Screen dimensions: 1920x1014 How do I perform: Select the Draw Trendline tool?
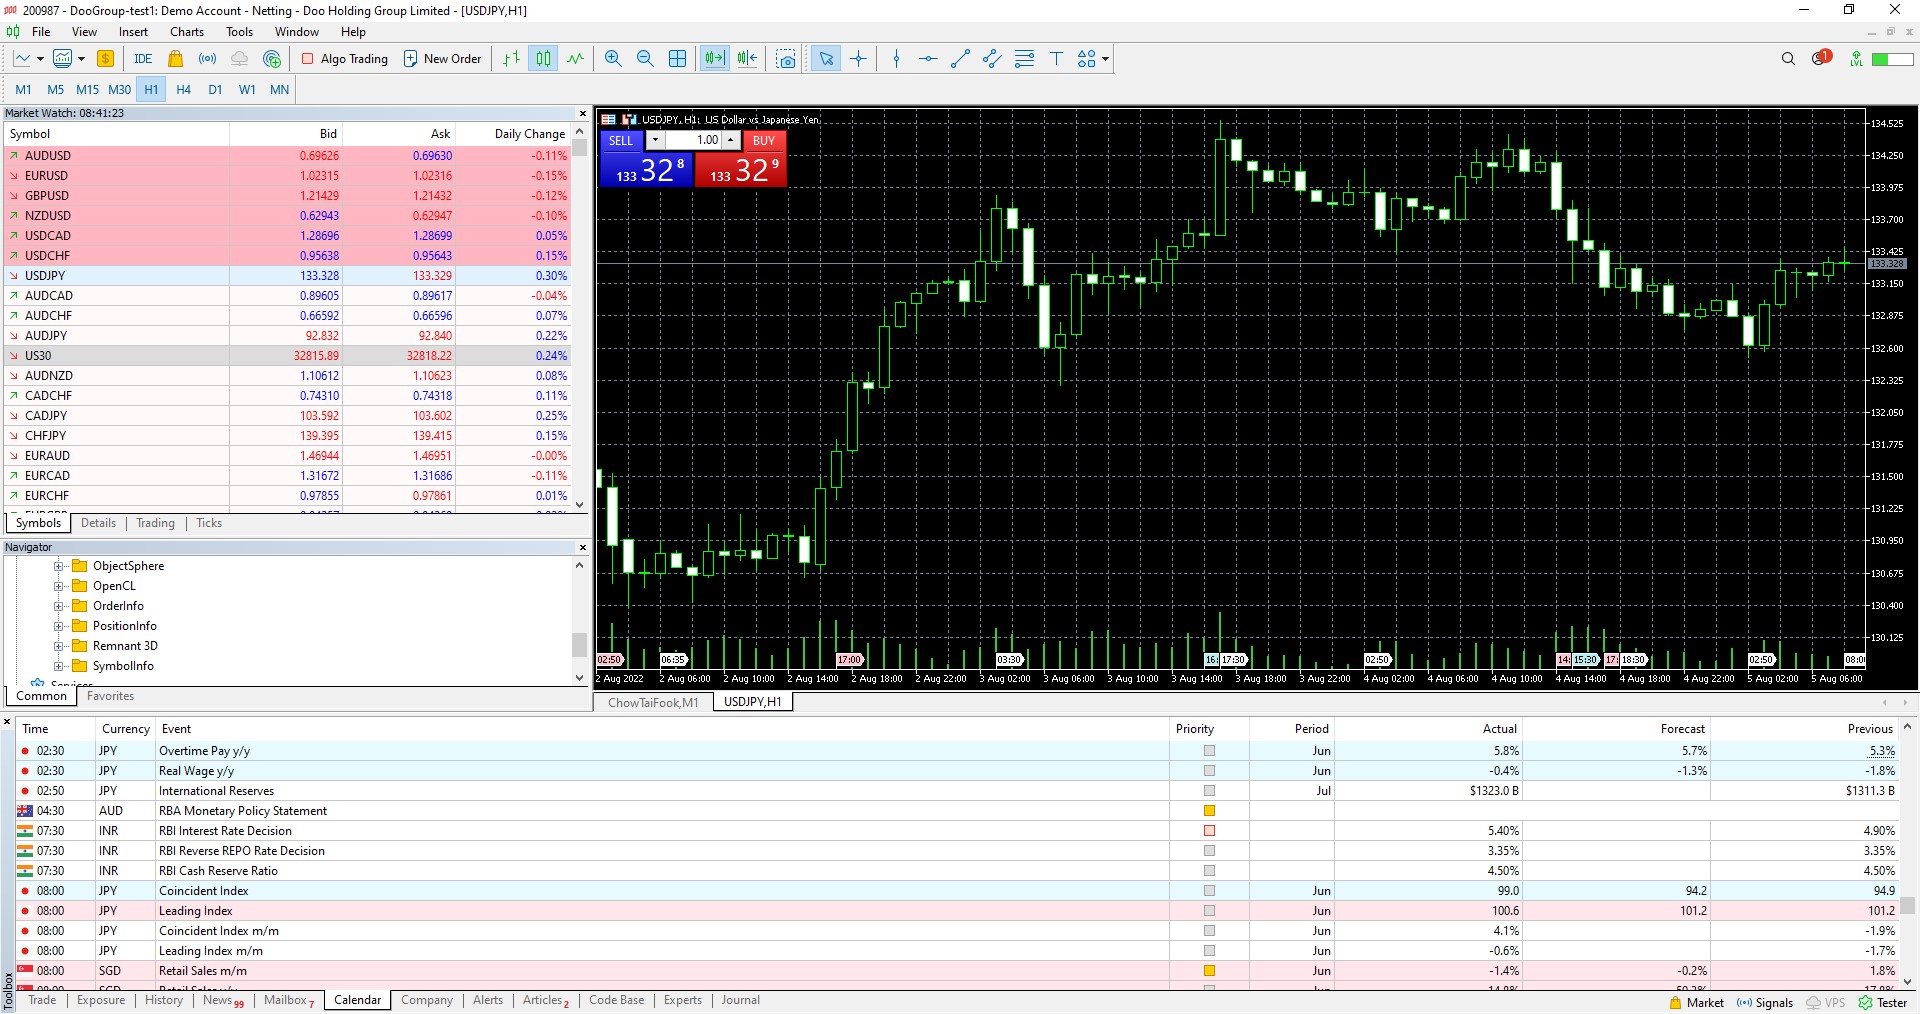960,59
